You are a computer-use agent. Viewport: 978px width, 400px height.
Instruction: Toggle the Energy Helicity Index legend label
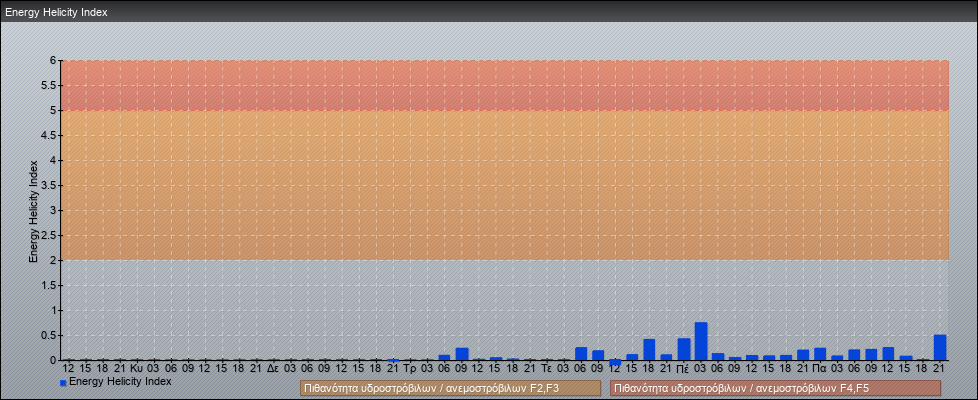coord(120,381)
